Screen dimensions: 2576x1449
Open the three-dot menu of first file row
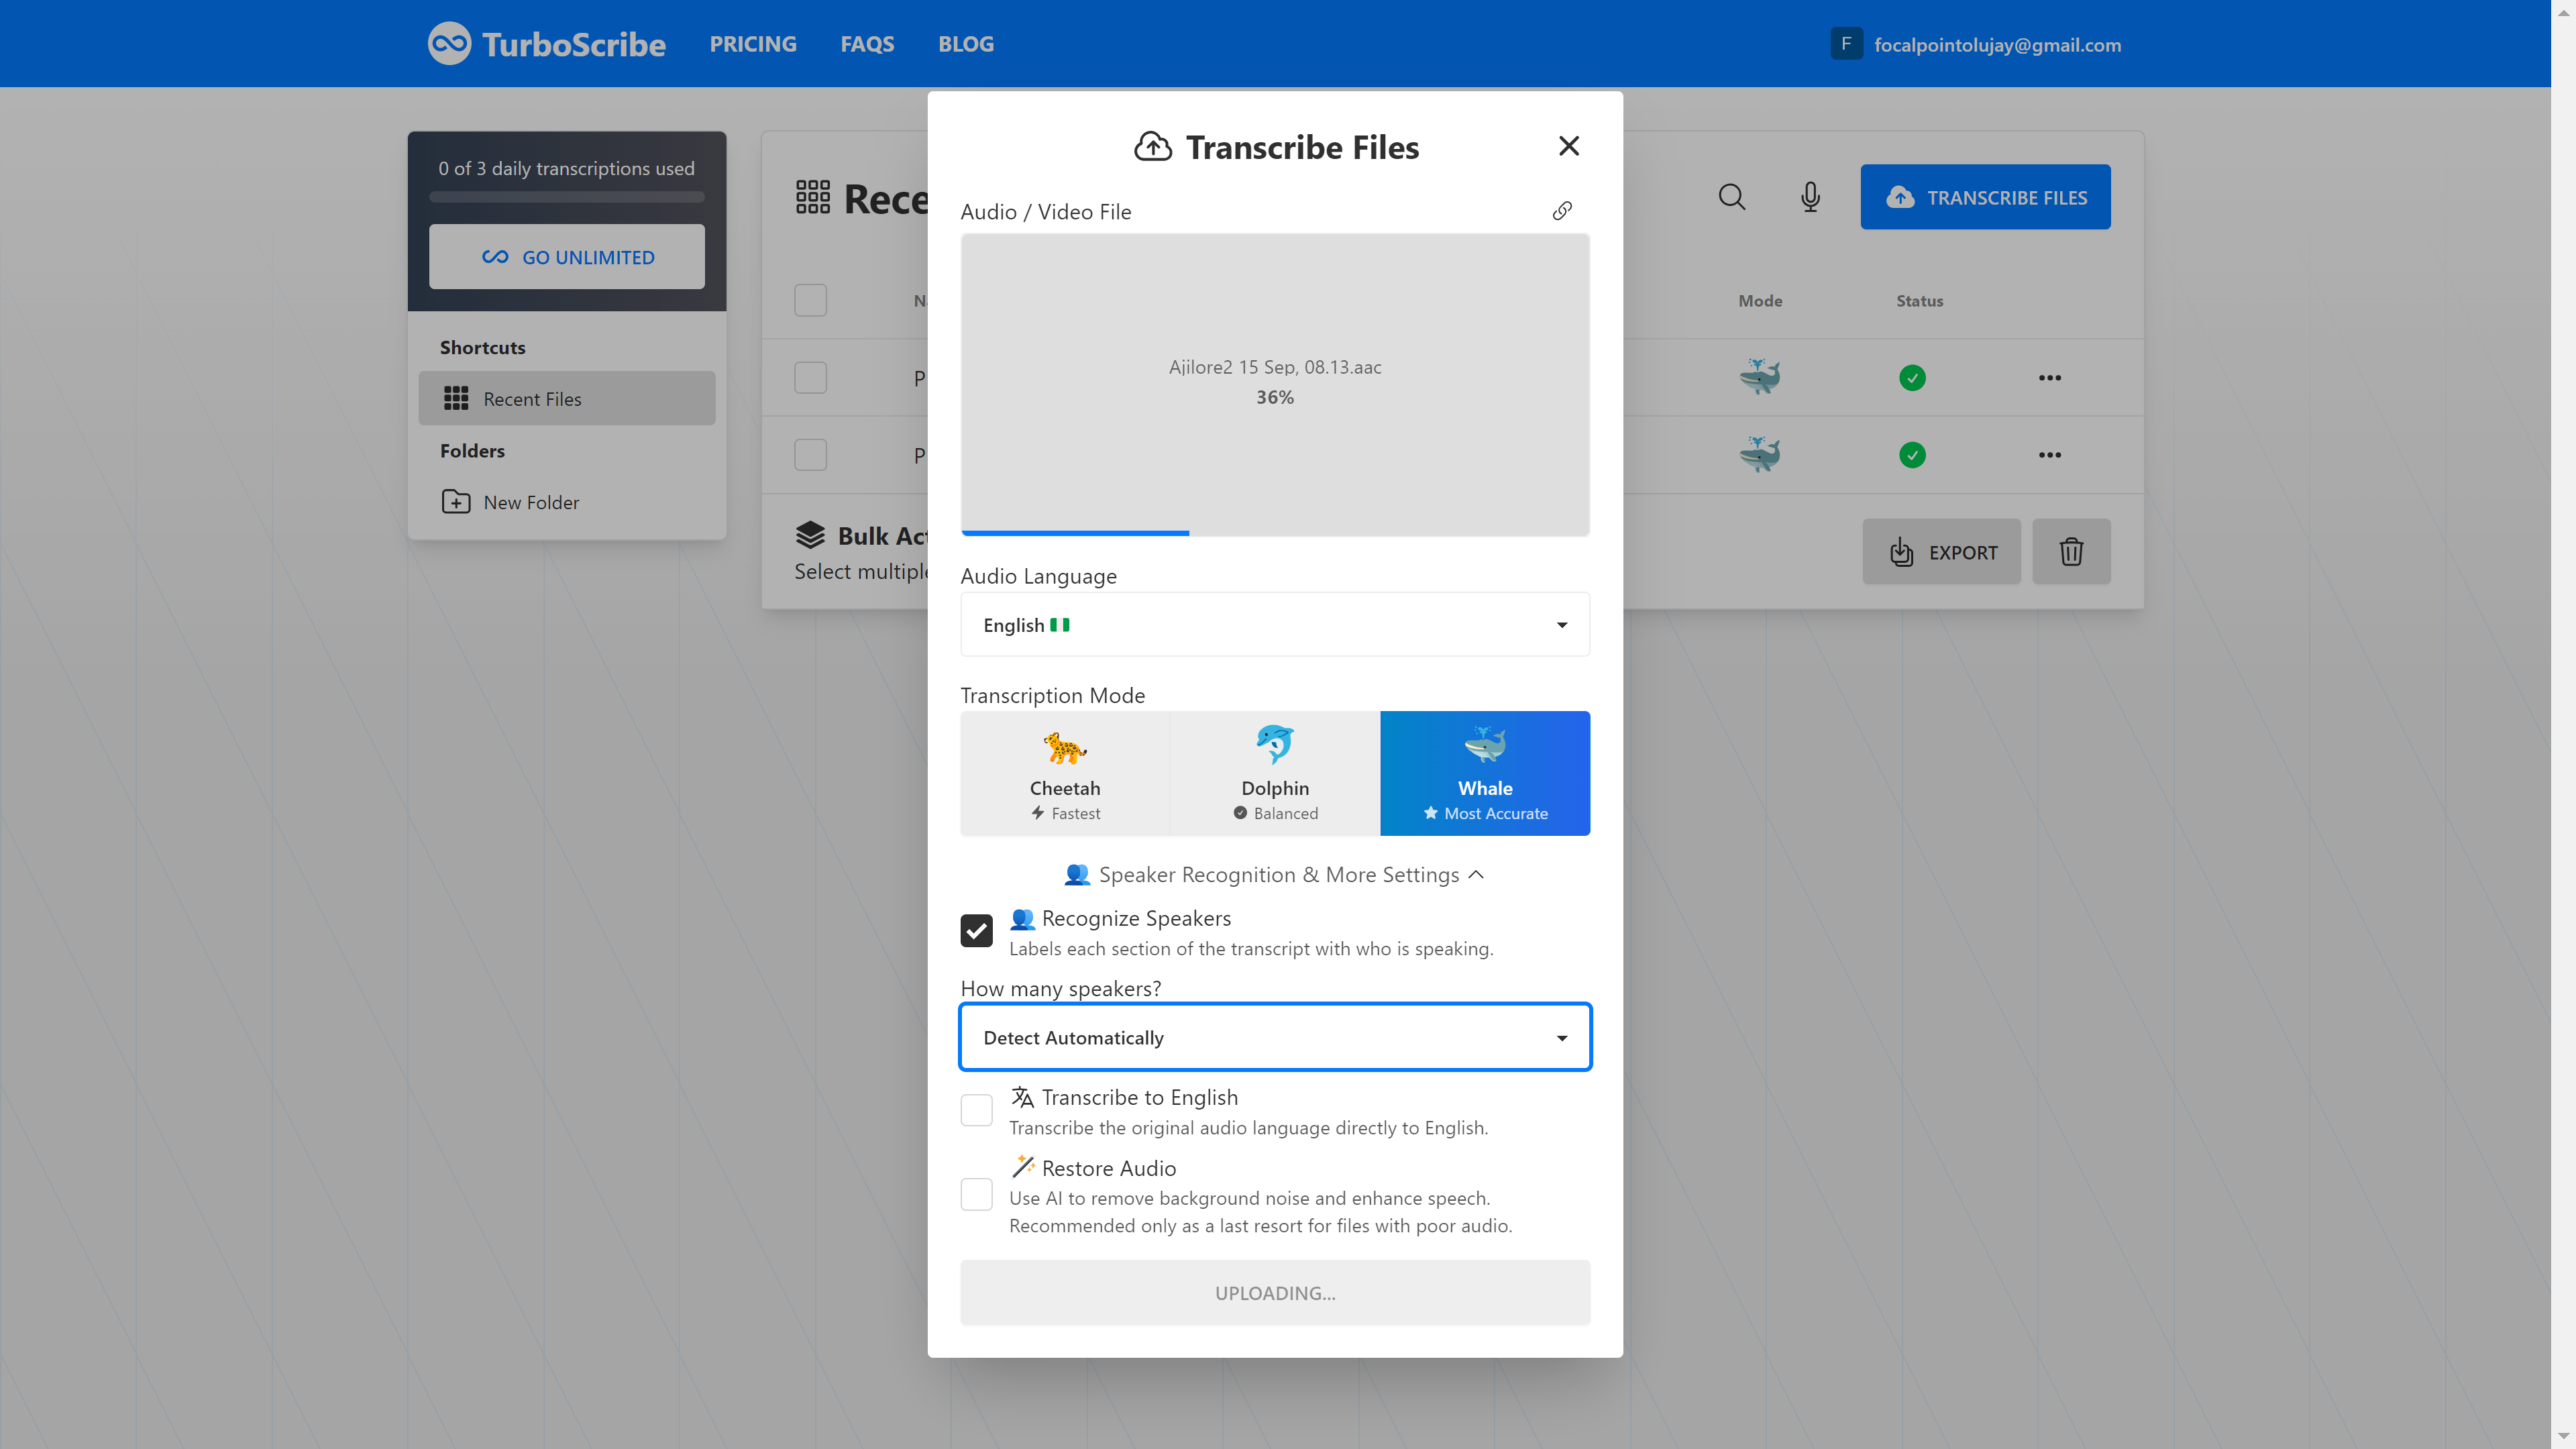(x=2049, y=378)
